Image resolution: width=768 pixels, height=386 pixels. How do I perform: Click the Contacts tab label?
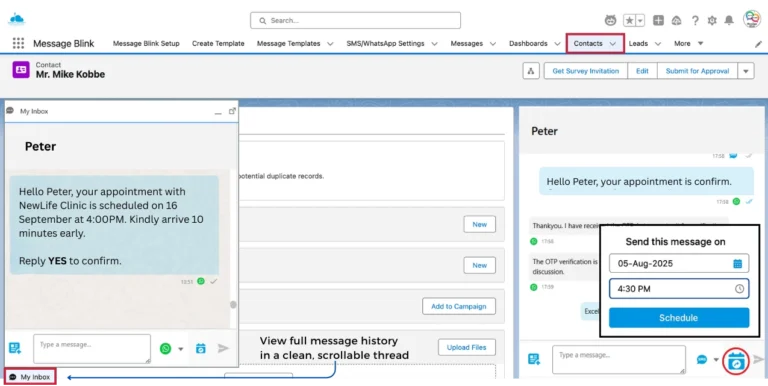(x=588, y=43)
